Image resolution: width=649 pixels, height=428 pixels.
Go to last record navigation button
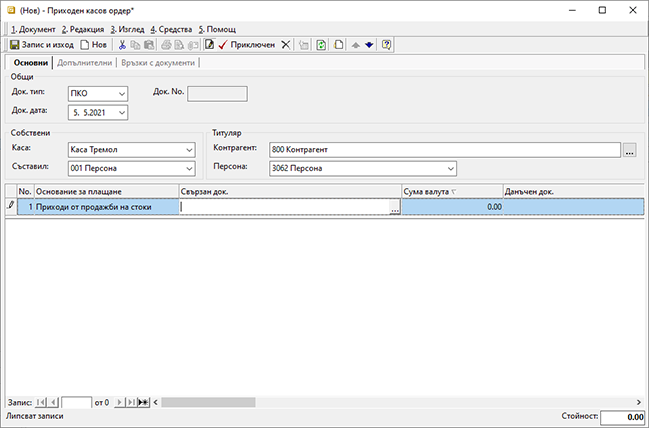click(x=131, y=402)
